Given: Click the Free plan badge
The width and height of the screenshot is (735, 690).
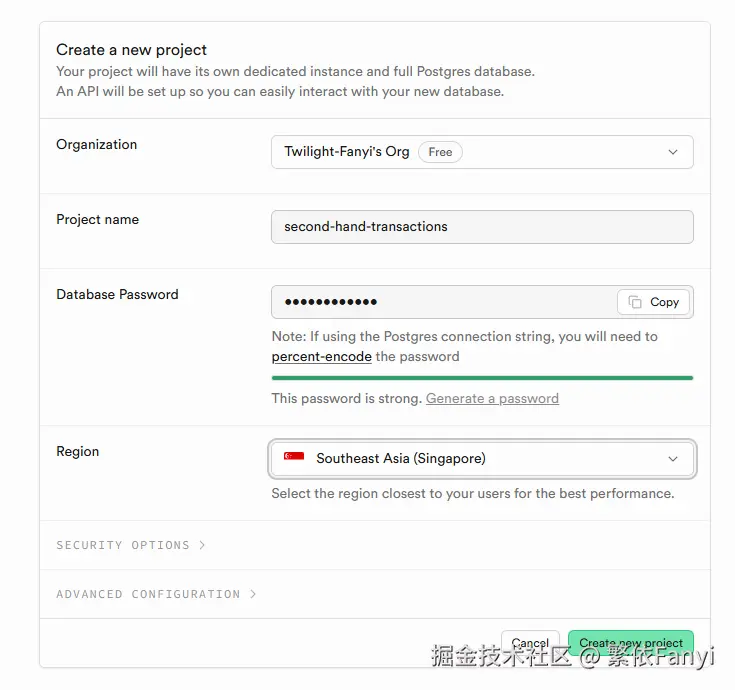Looking at the screenshot, I should coord(440,152).
